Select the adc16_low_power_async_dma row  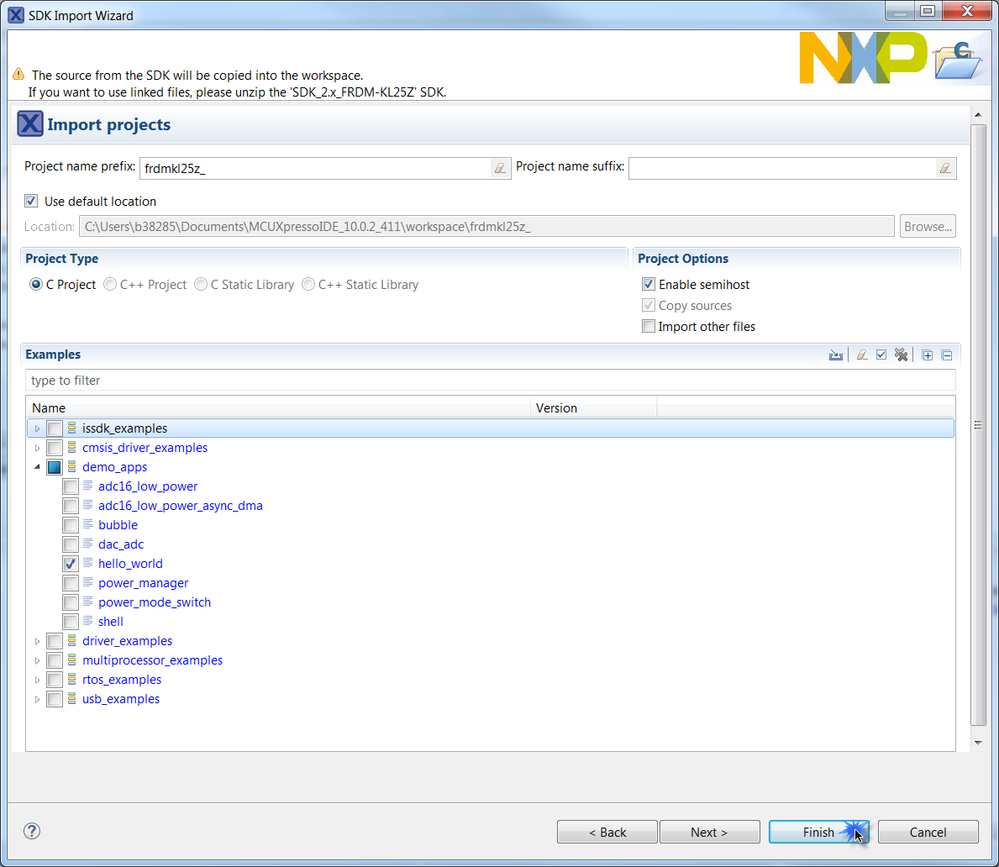tap(180, 505)
